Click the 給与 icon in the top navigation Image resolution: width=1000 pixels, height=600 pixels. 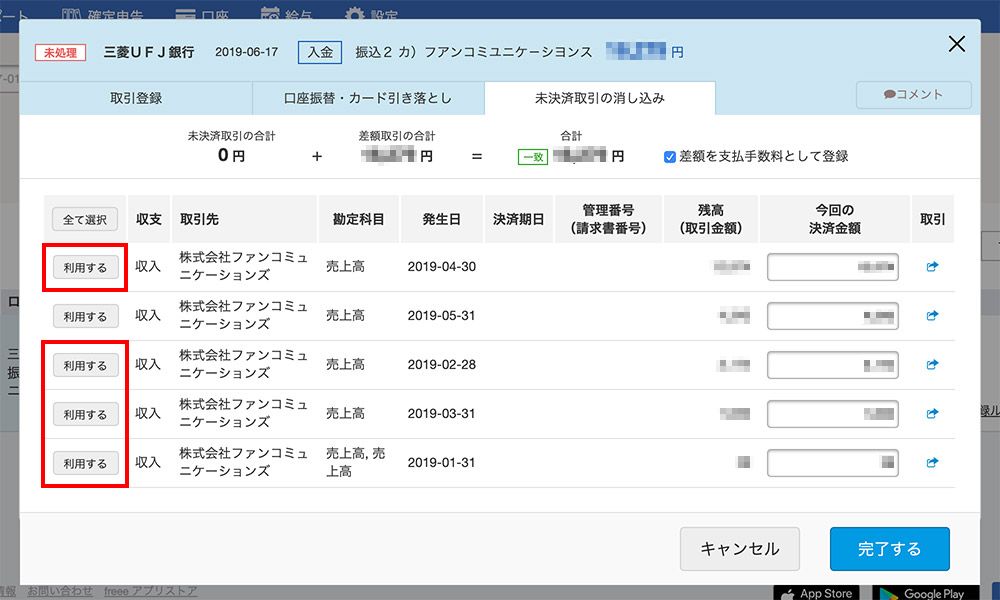click(x=270, y=14)
